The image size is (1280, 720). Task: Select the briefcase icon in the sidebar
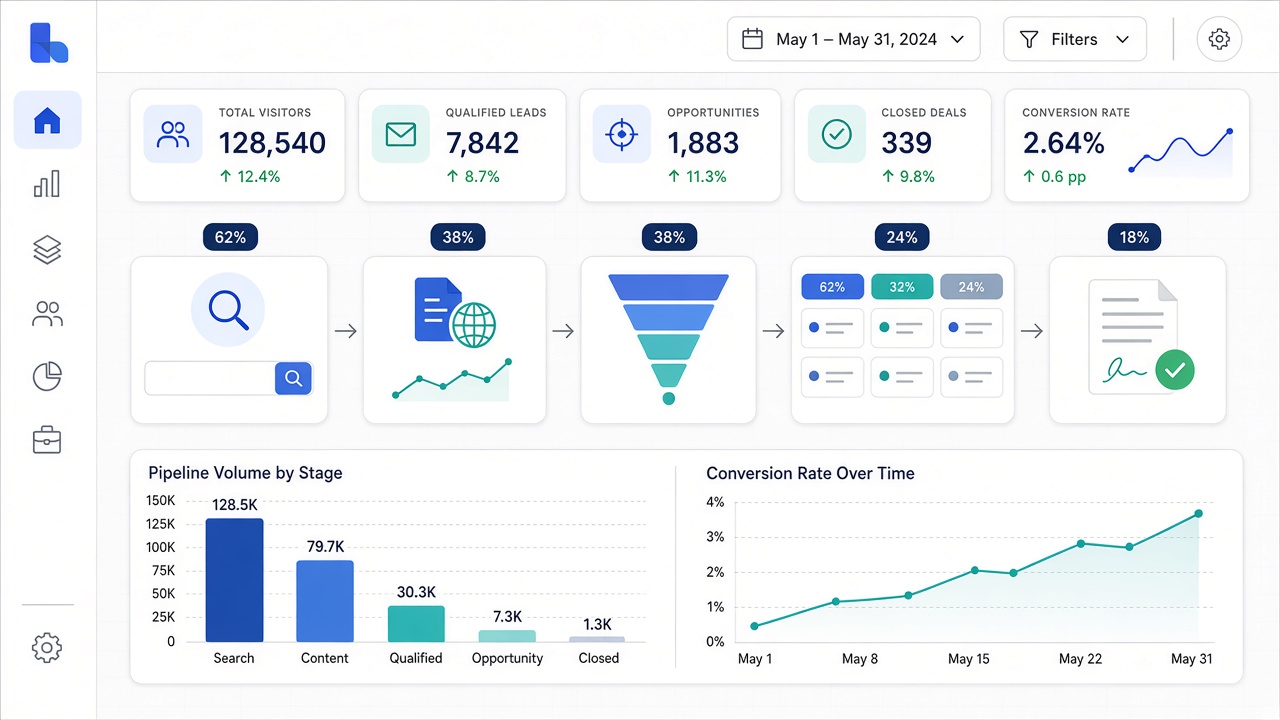point(47,440)
